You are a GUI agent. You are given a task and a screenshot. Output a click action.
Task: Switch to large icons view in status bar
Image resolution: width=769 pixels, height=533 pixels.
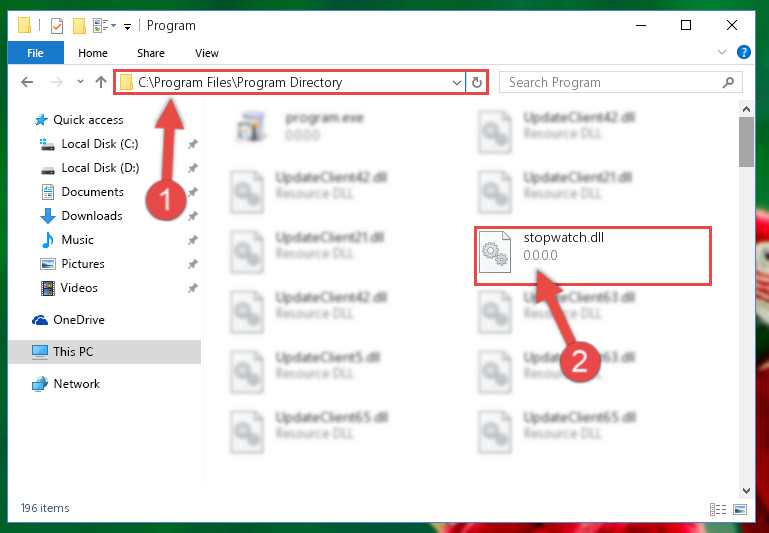pos(740,509)
